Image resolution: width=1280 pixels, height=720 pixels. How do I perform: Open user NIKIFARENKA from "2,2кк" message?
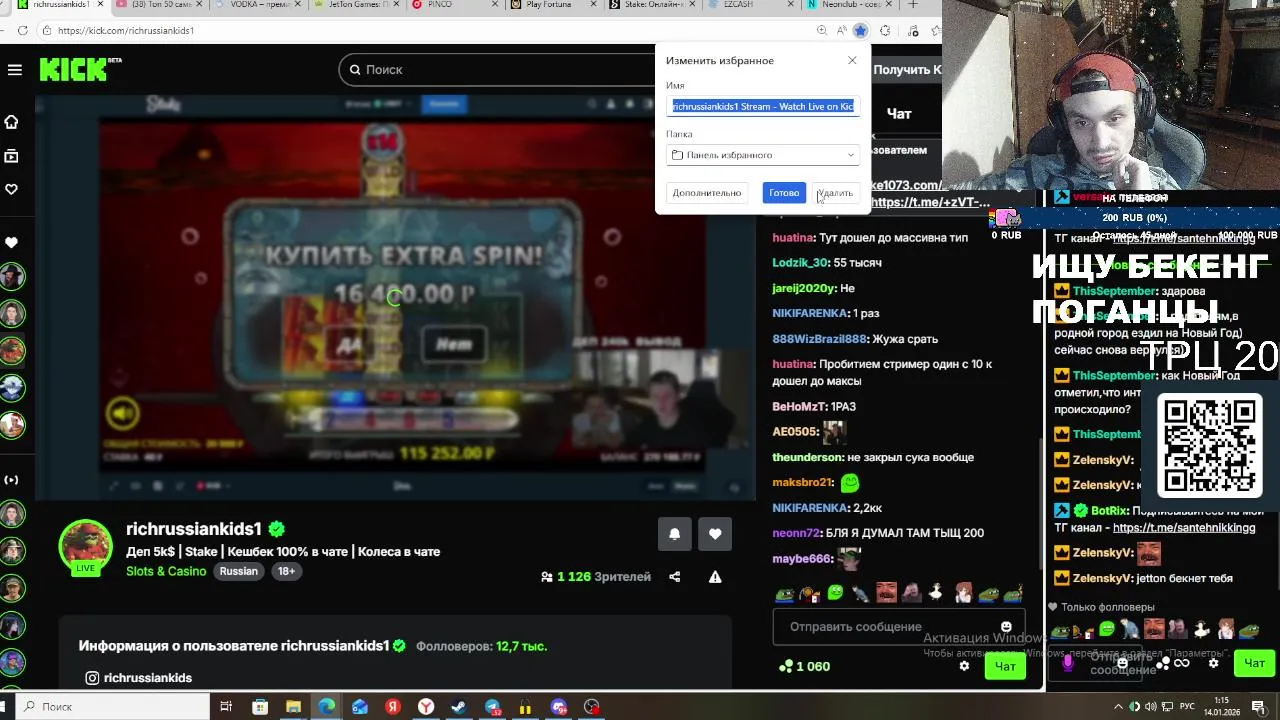(810, 508)
